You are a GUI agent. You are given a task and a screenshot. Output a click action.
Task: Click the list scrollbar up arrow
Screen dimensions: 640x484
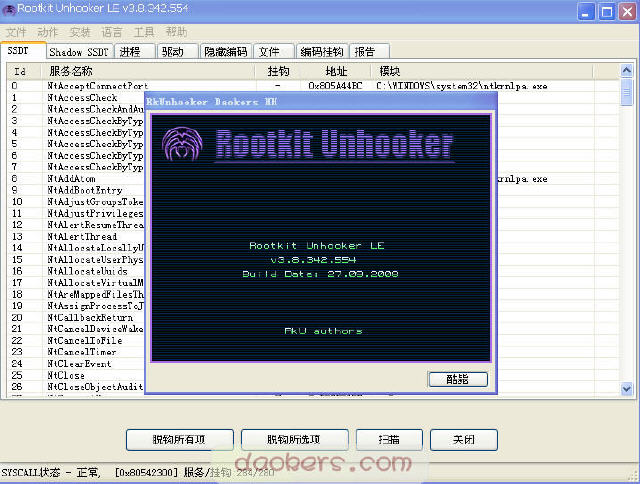[x=627, y=71]
